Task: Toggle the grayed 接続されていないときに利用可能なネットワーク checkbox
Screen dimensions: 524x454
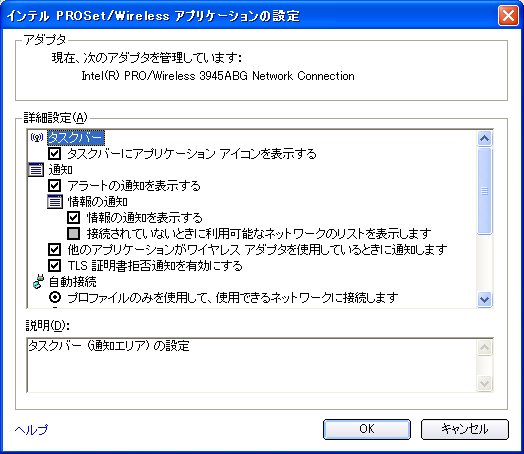Action: coord(74,234)
